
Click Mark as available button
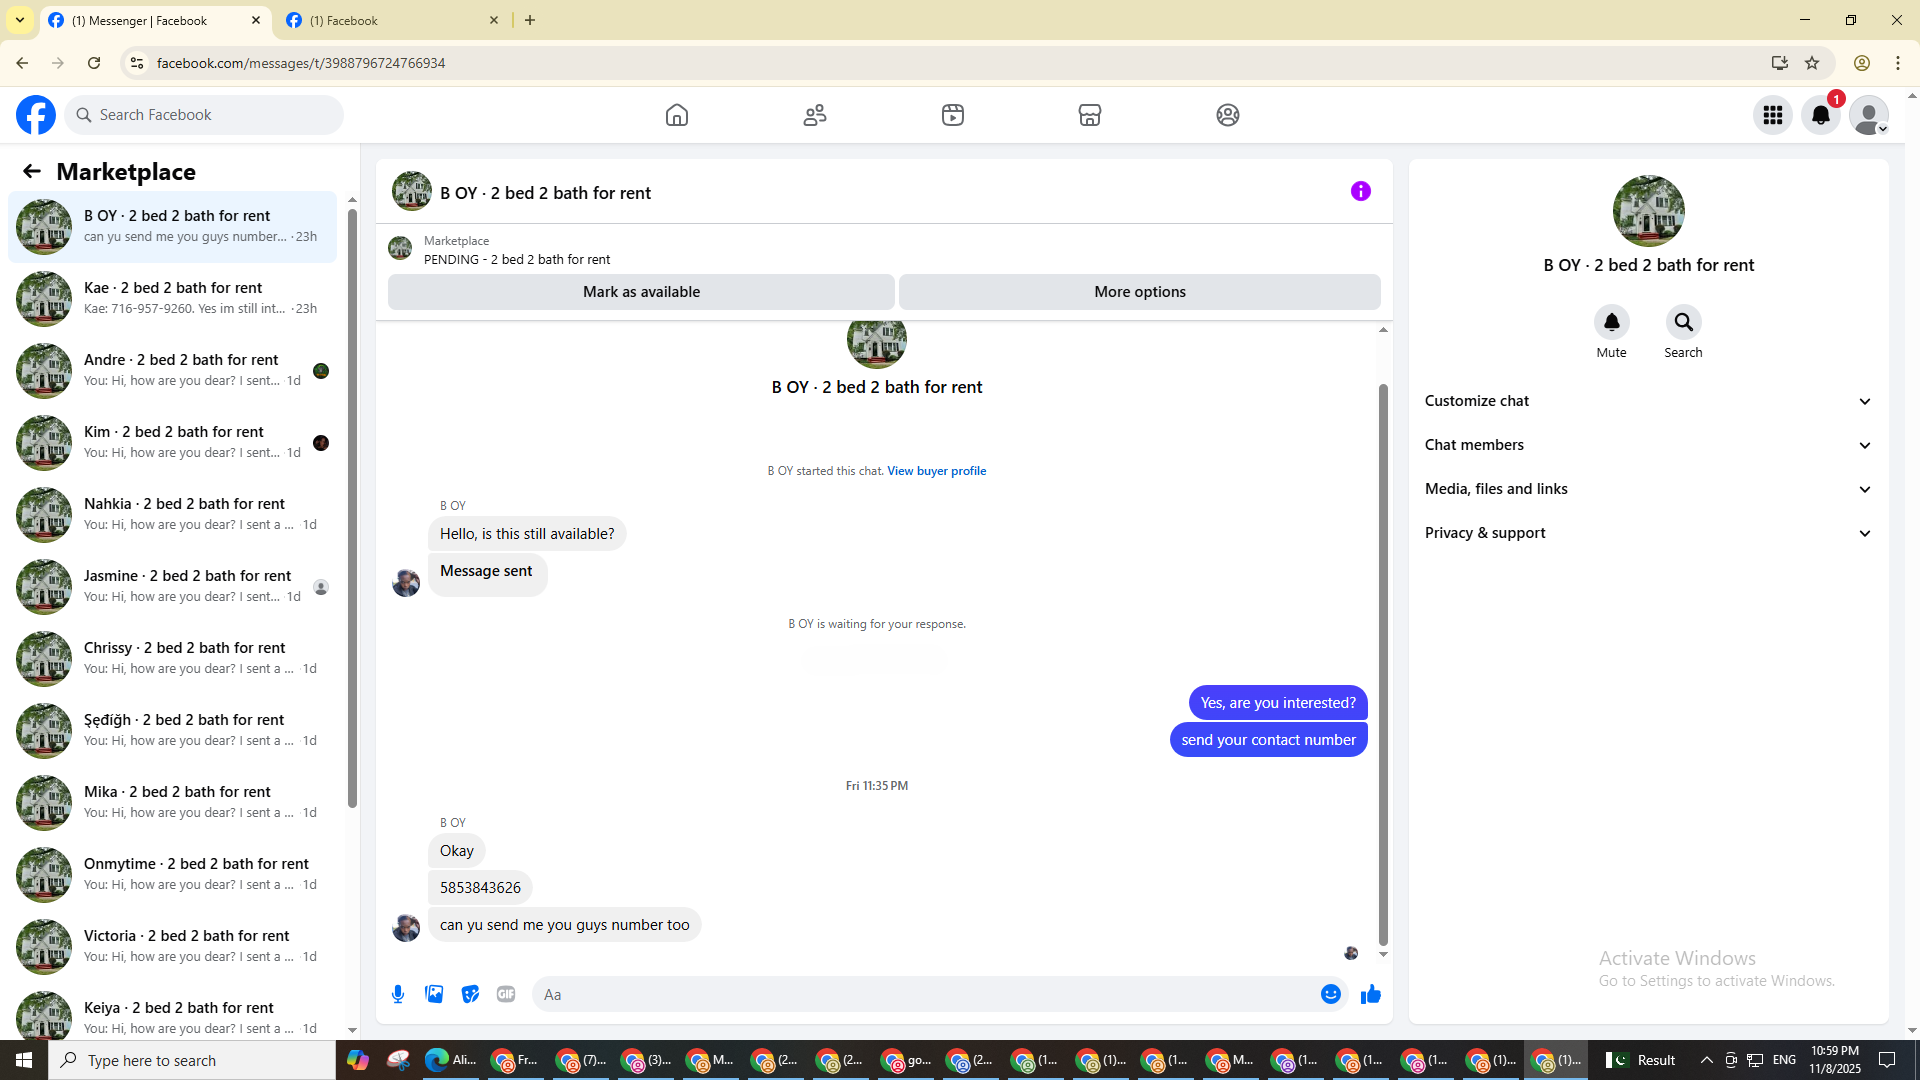(x=641, y=292)
